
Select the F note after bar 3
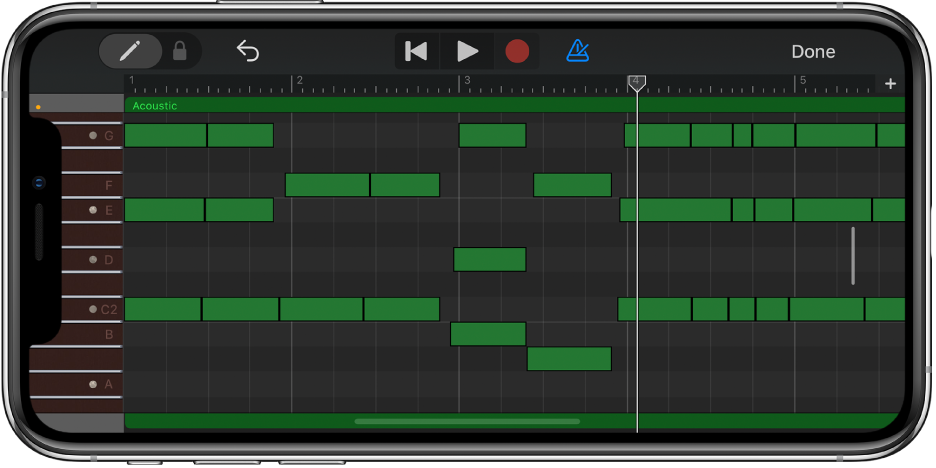point(572,185)
